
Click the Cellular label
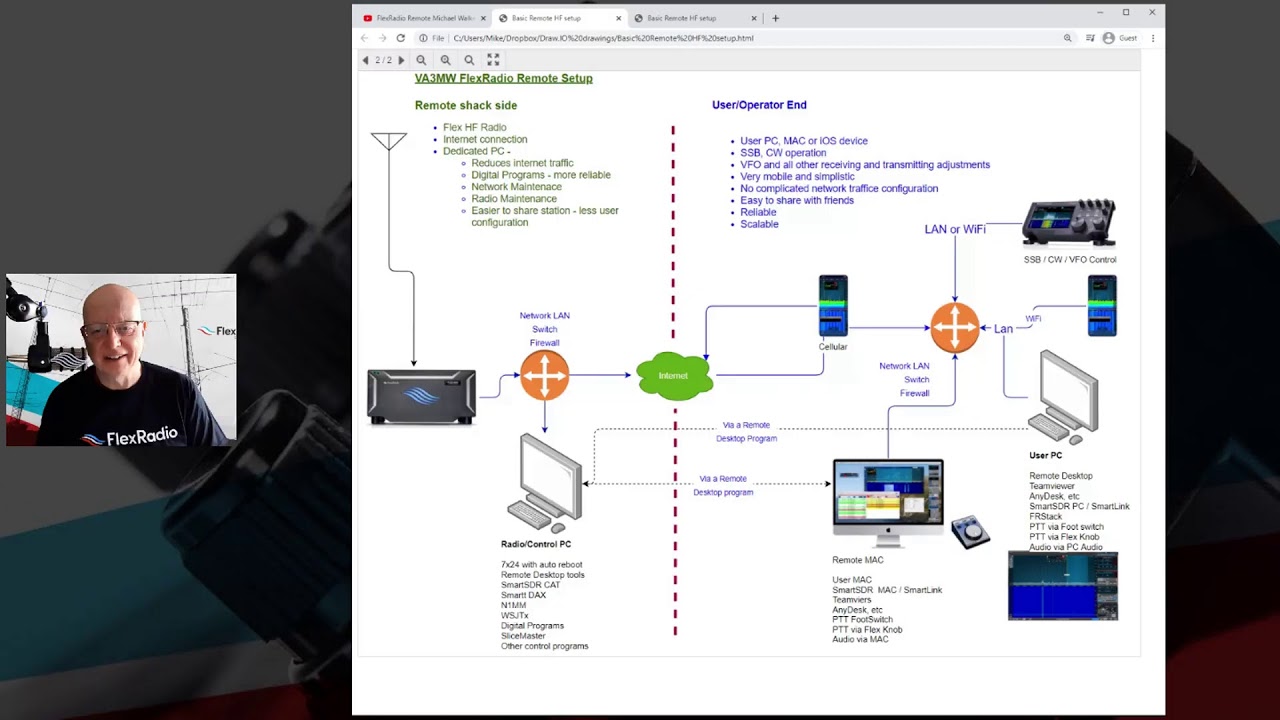coord(833,347)
